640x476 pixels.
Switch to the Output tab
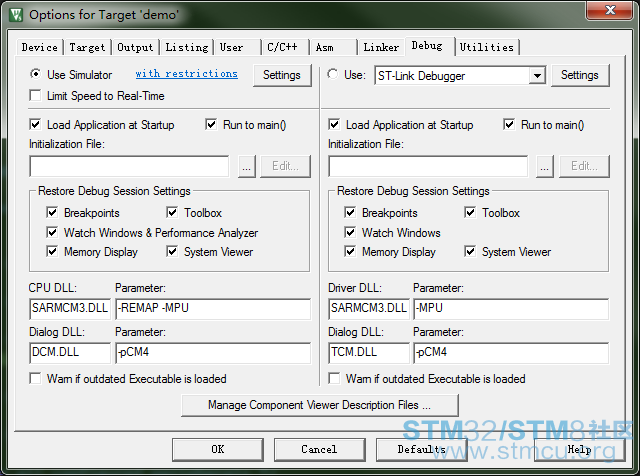135,47
